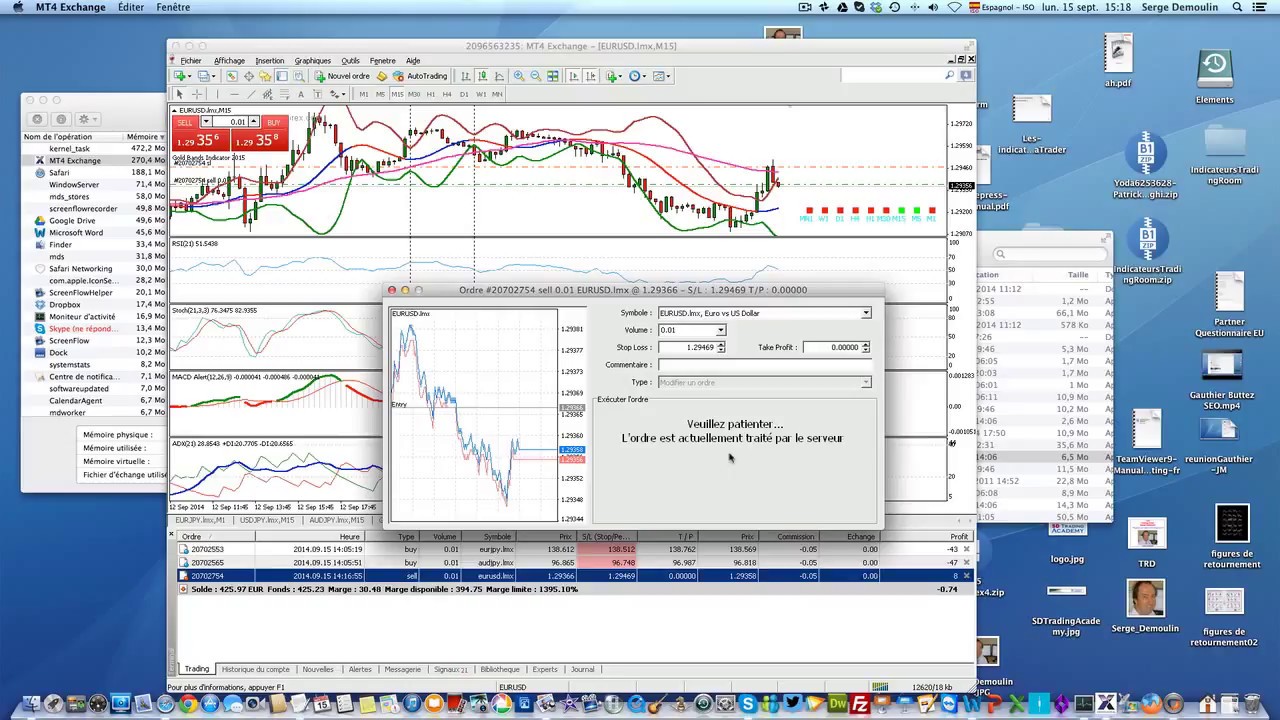Screen dimensions: 1280x720
Task: Open the chart templates icon dropdown
Action: coord(662,76)
